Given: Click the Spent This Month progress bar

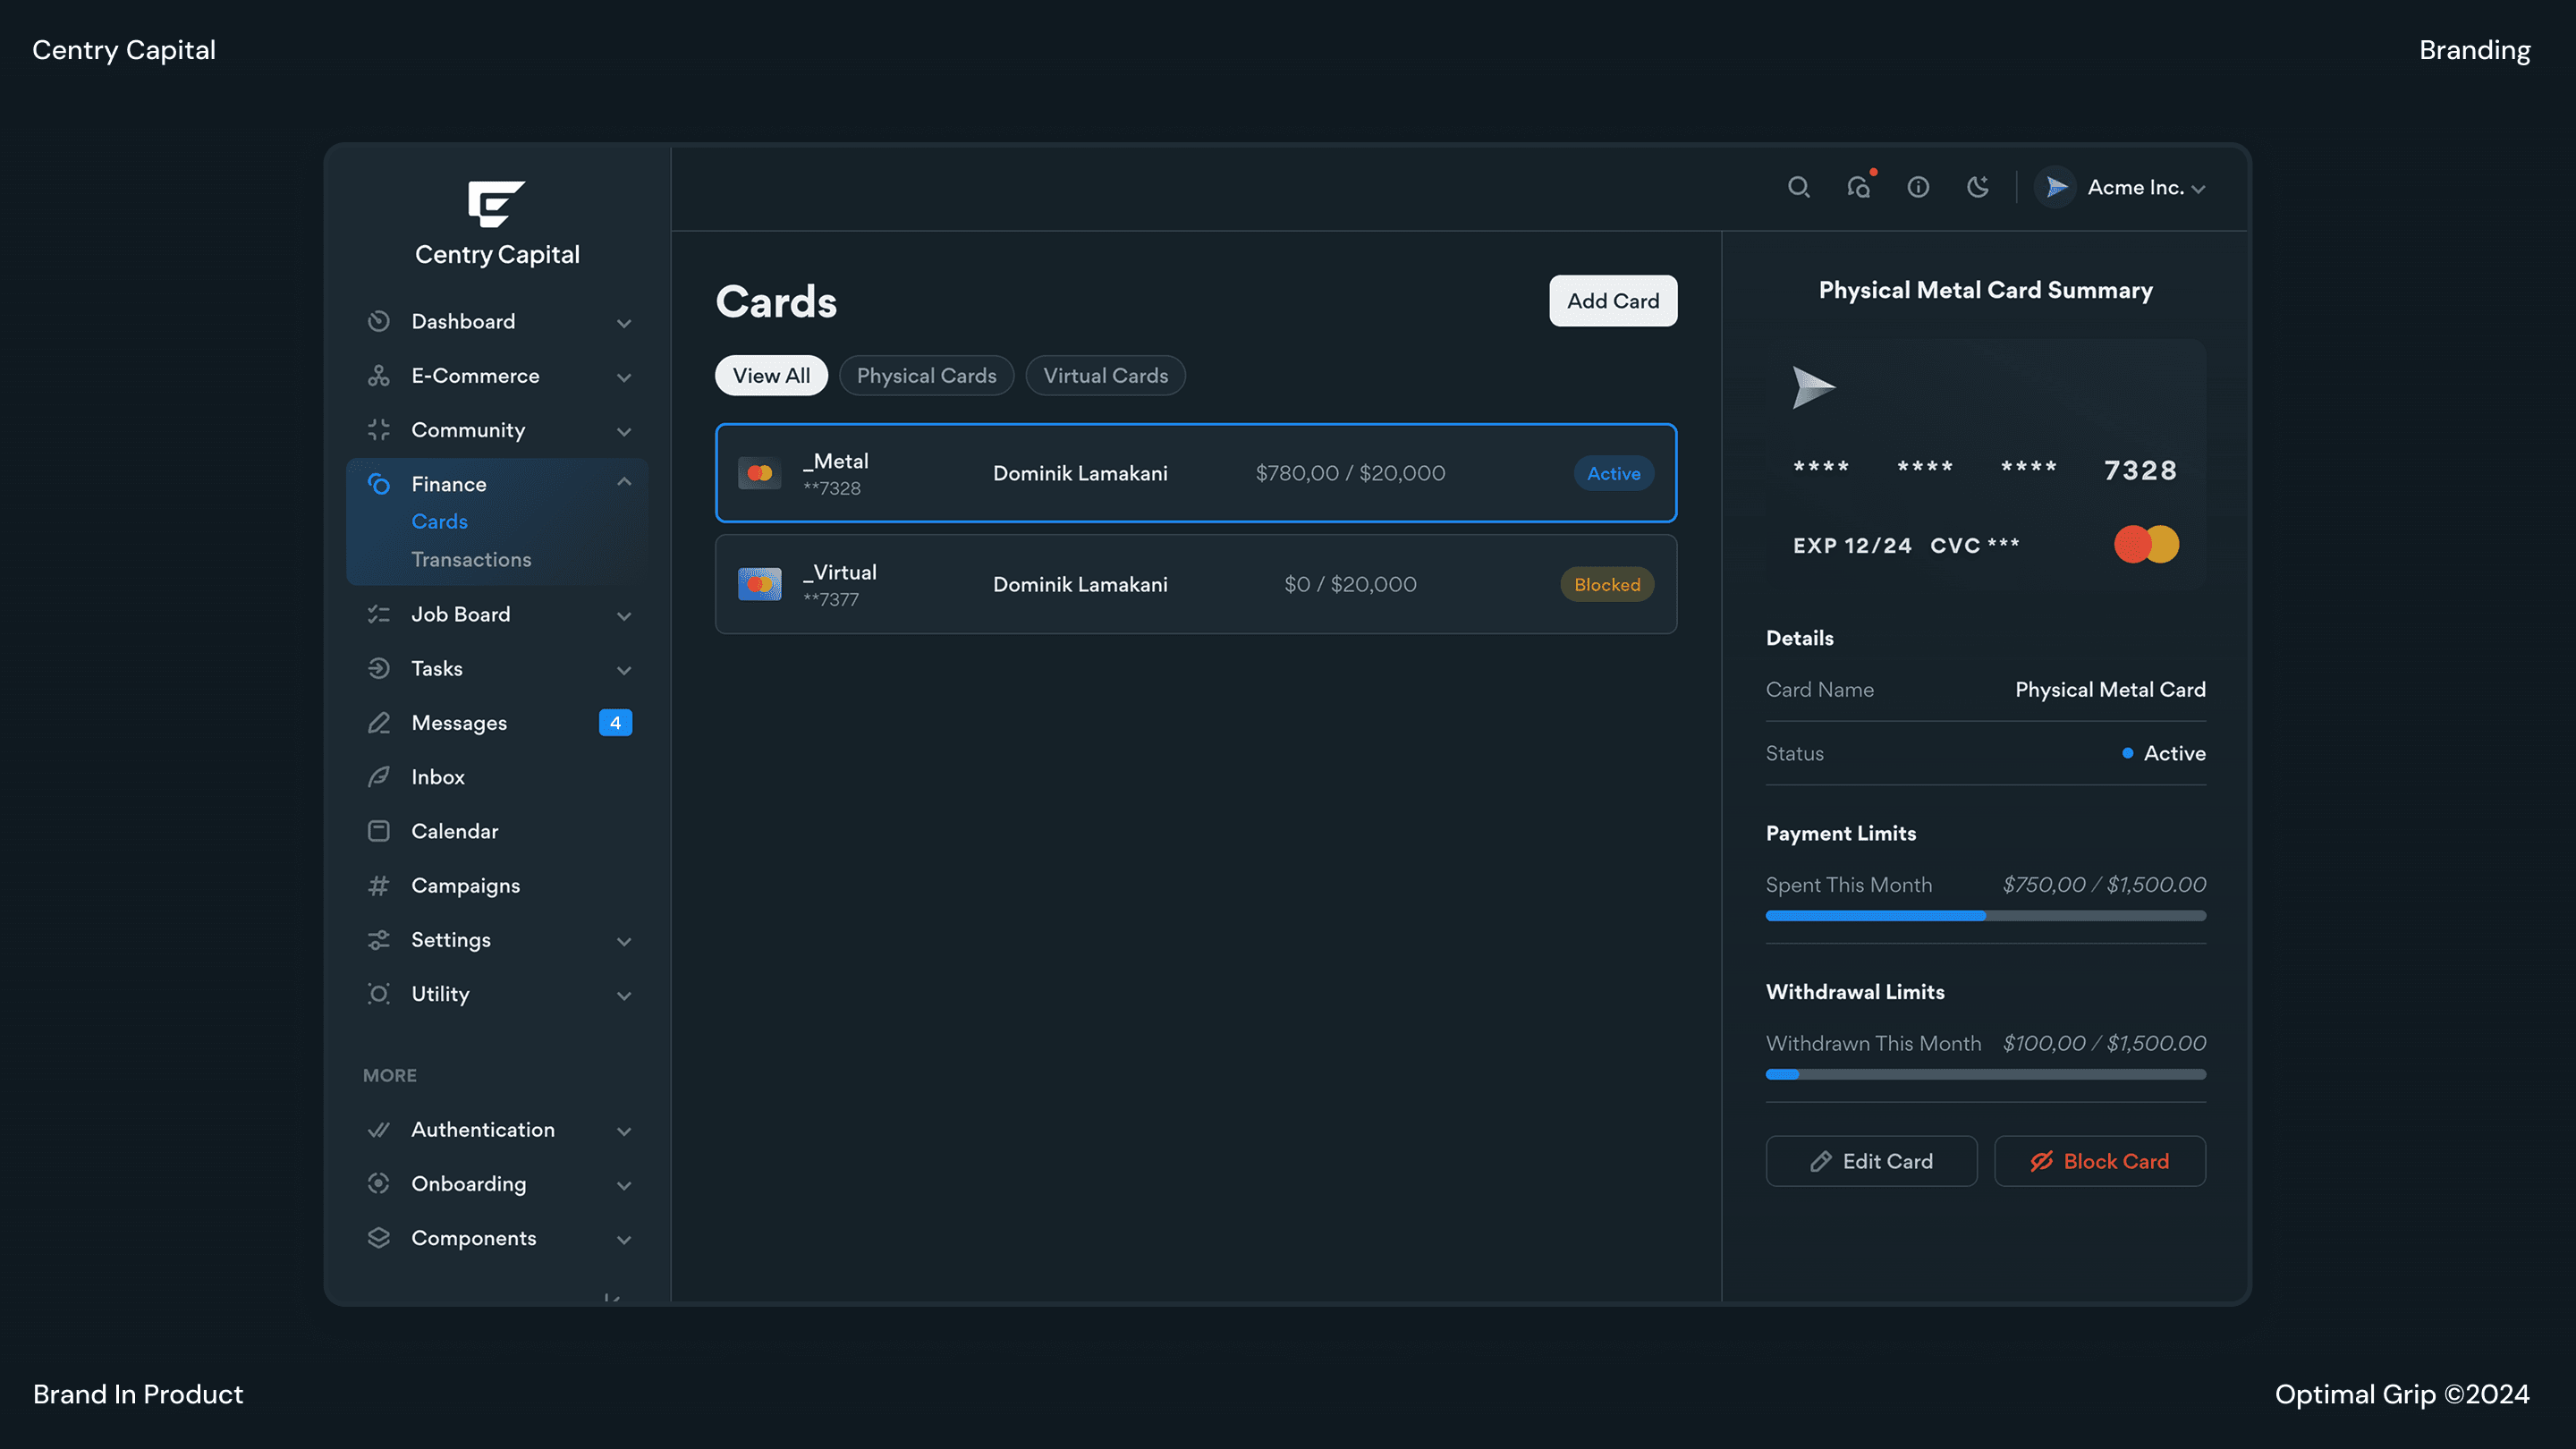Looking at the screenshot, I should [1985, 916].
